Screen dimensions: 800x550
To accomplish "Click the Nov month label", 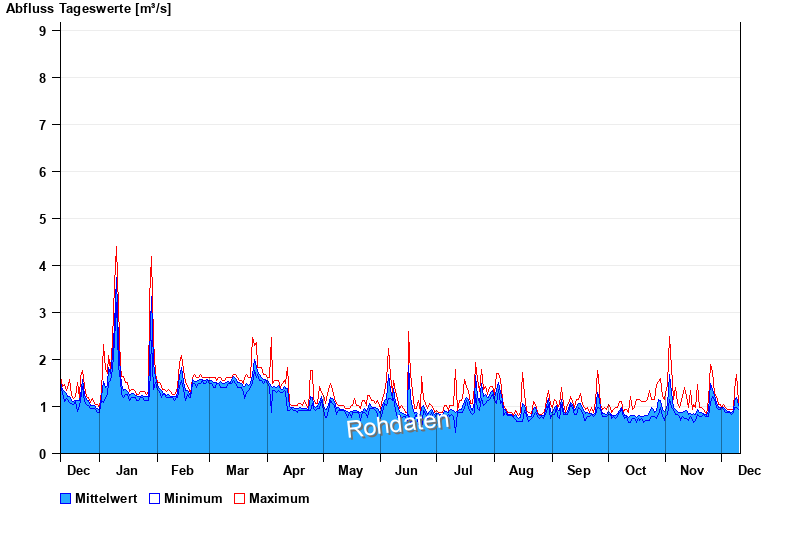I will [x=692, y=470].
